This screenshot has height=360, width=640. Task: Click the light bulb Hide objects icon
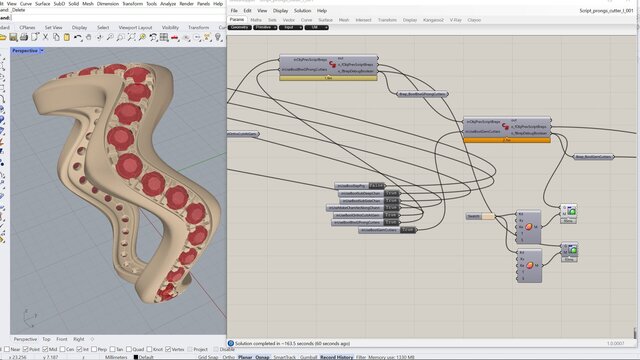[x=218, y=38]
